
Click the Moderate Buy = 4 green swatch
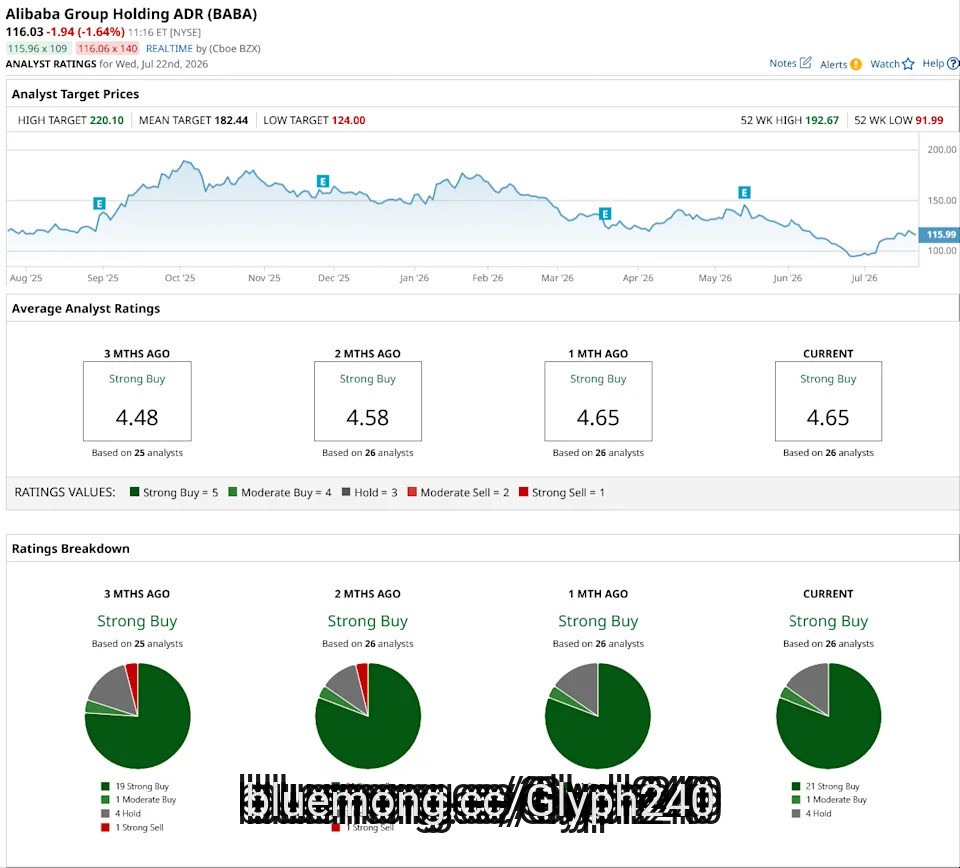[x=233, y=492]
